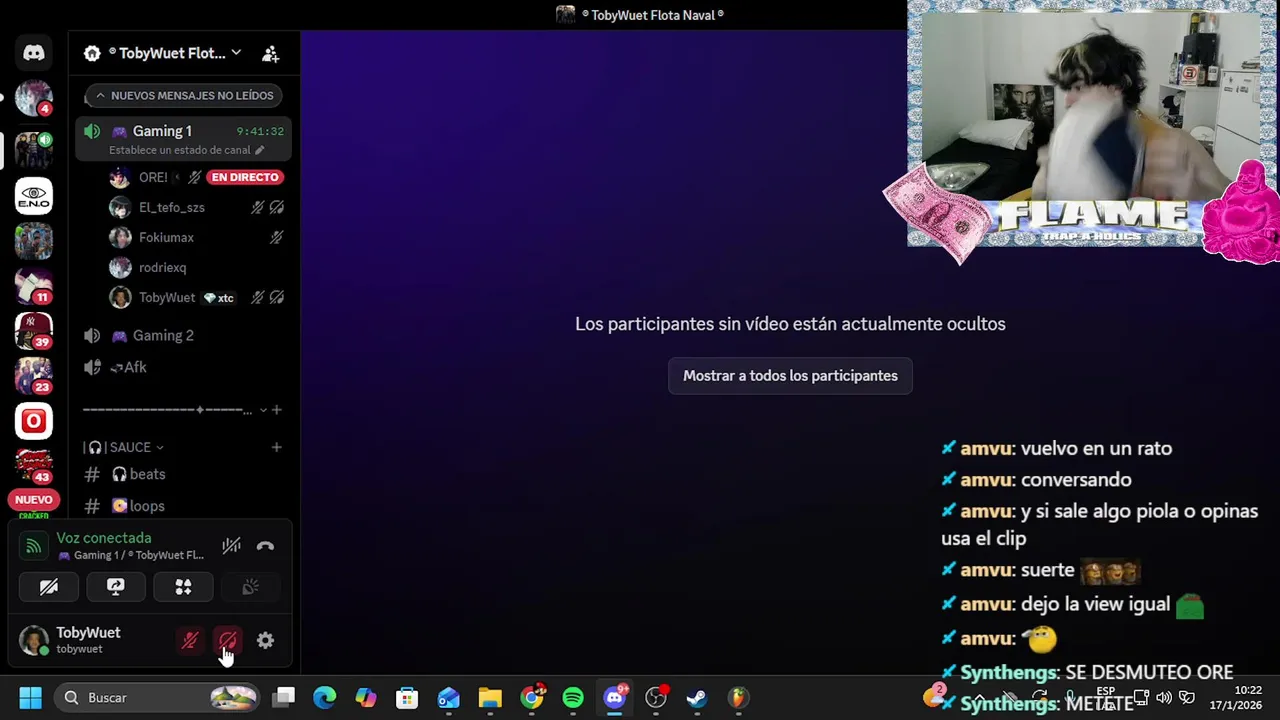Open the server icon with 43 badge
Screen dimensions: 1280x720
coord(34,466)
